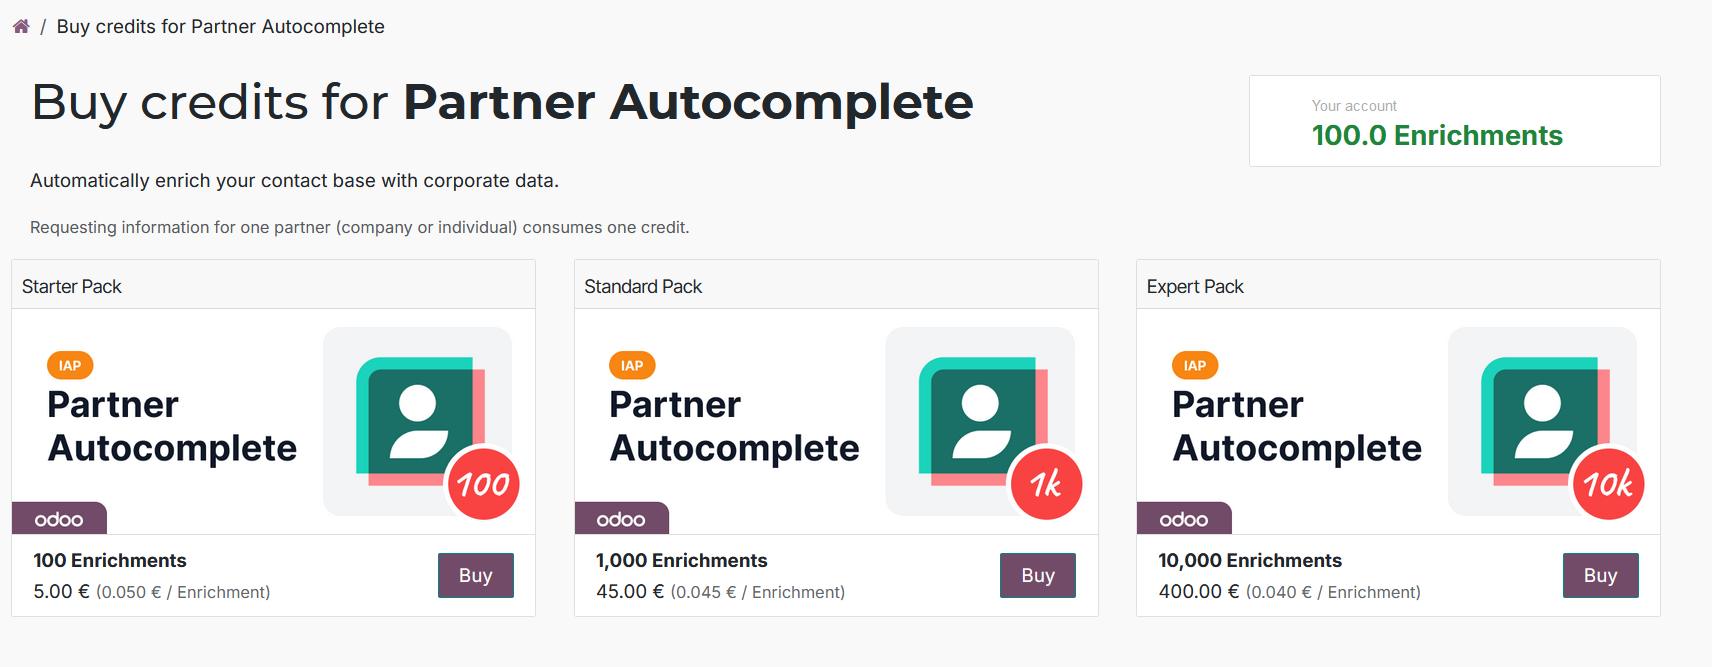Click the Standard Pack contact icon
The width and height of the screenshot is (1712, 667).
tap(983, 421)
